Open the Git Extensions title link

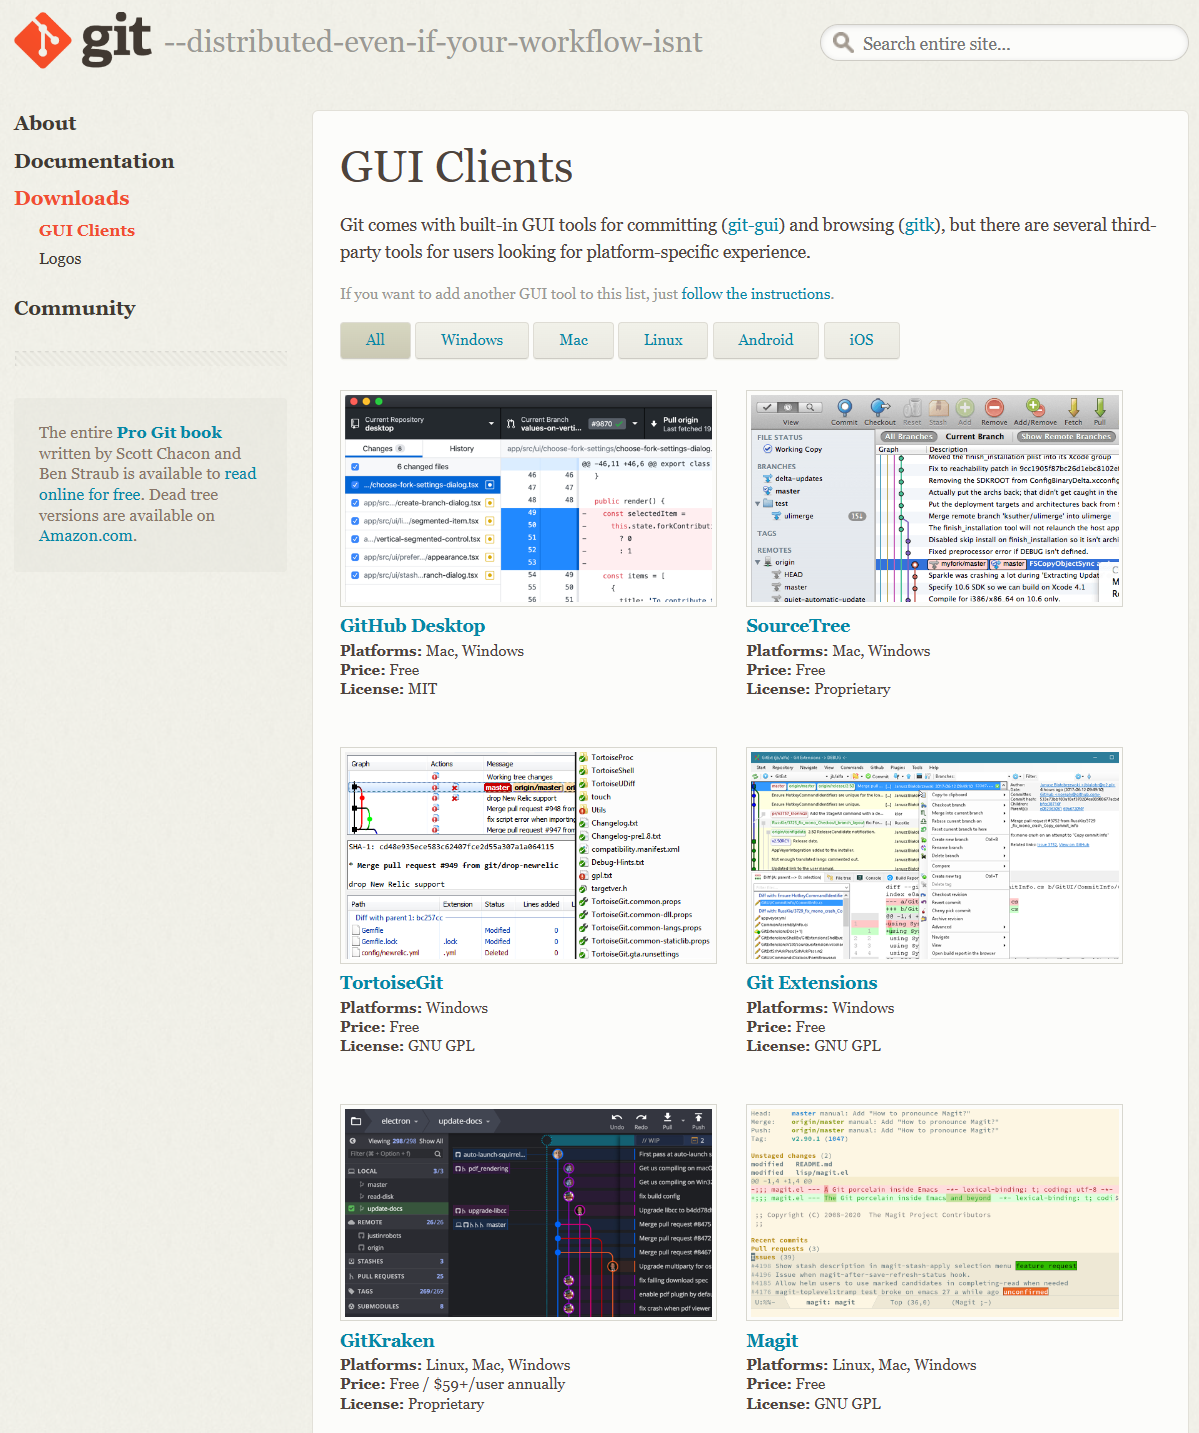812,983
